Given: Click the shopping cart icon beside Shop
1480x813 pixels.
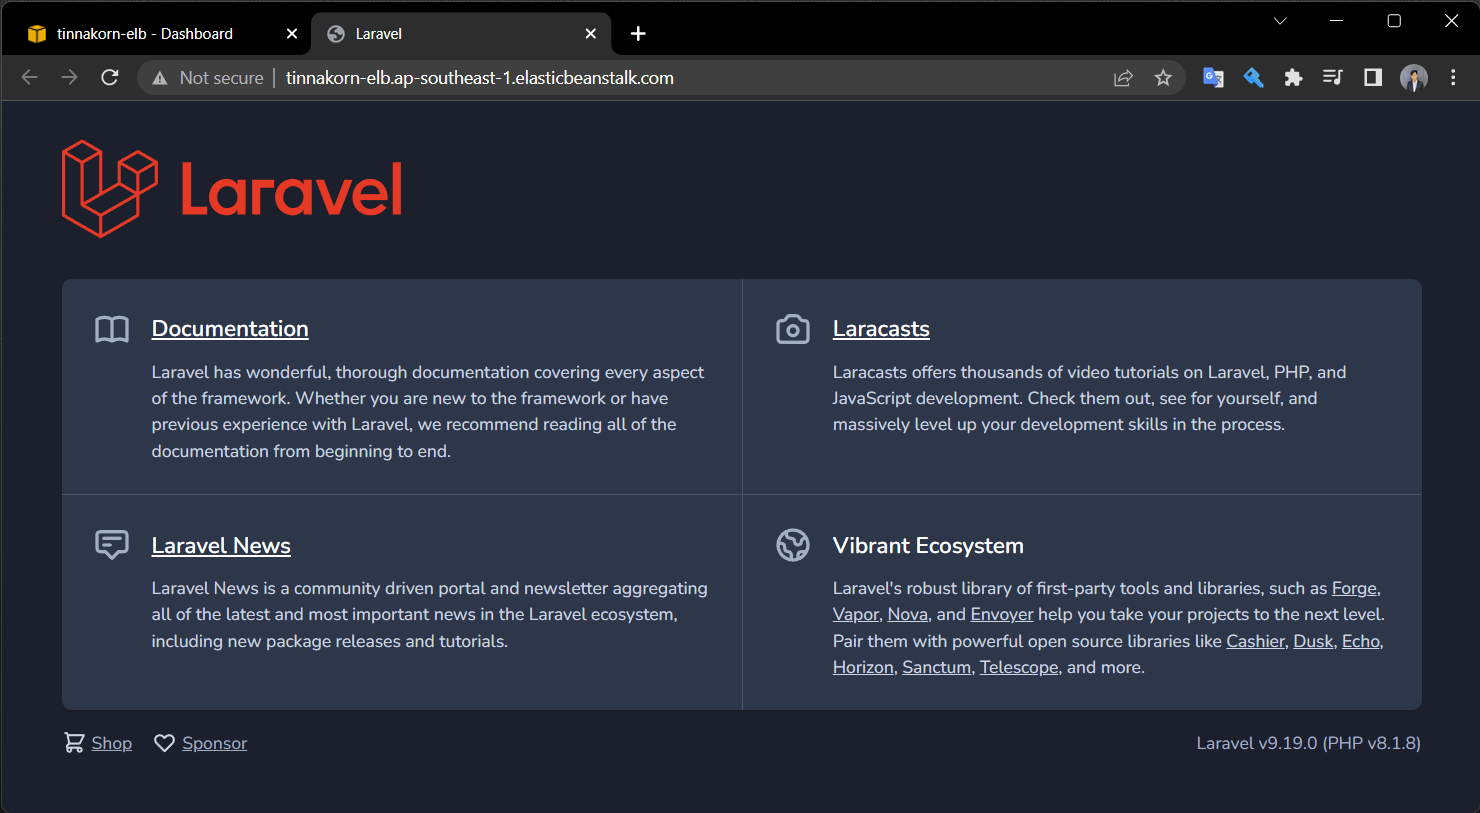Looking at the screenshot, I should [74, 742].
